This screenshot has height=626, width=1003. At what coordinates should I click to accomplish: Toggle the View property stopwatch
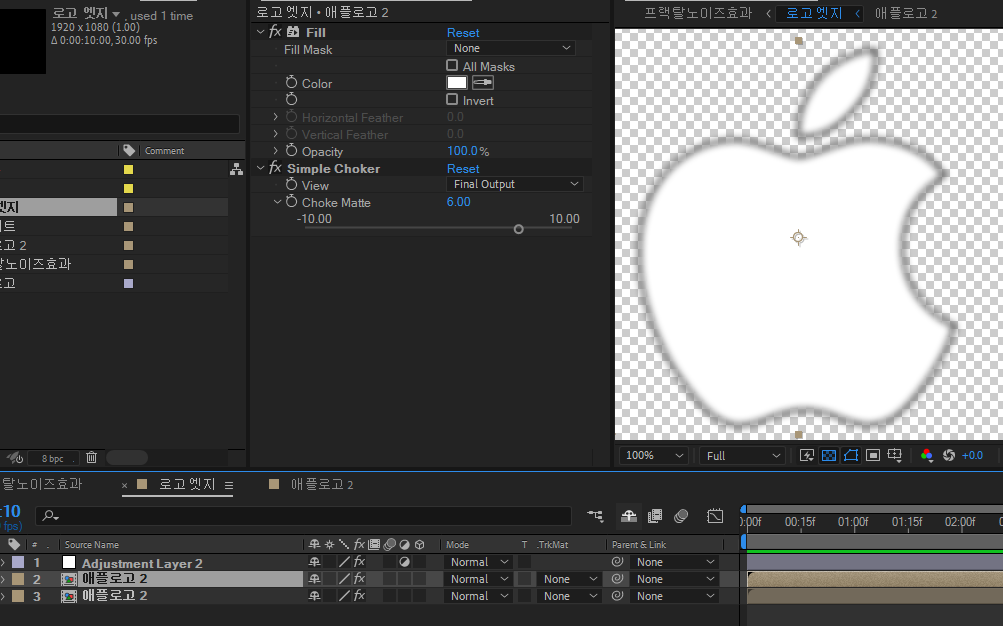292,184
